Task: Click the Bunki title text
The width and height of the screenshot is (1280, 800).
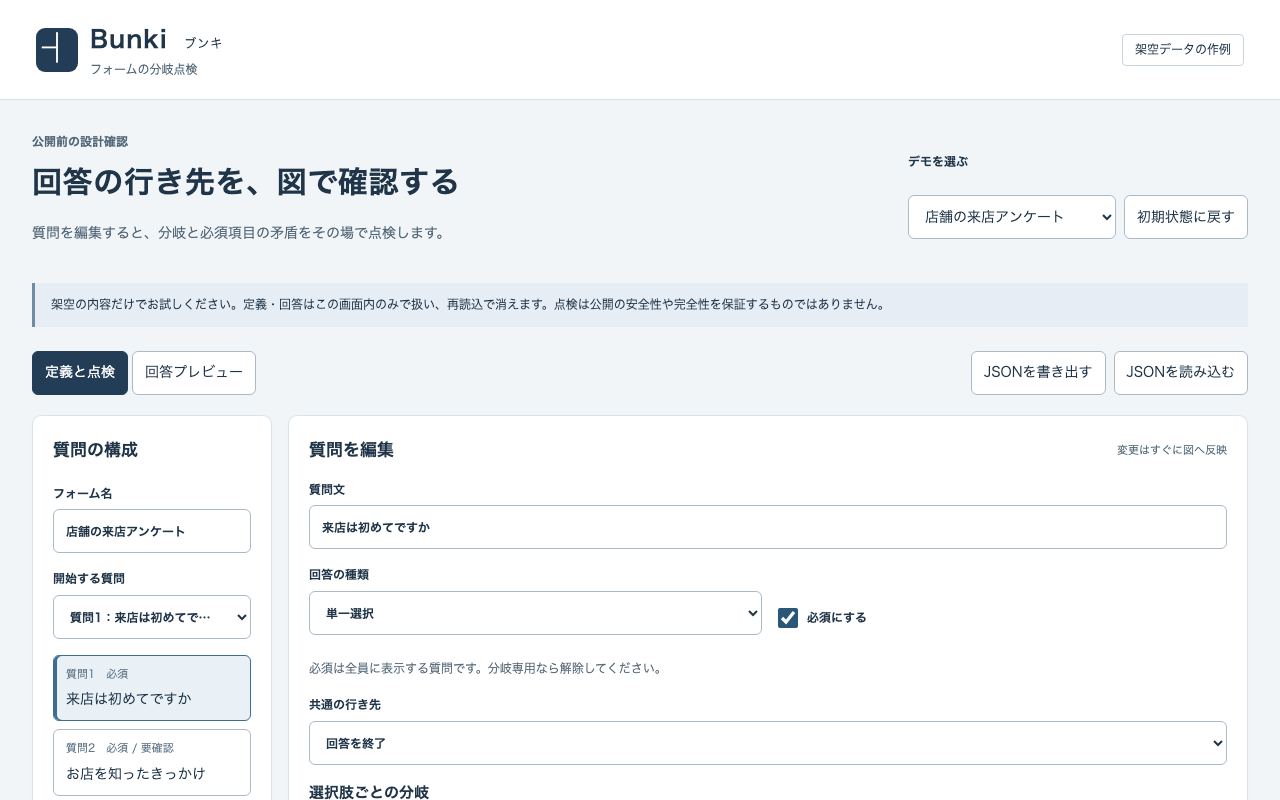Action: coord(128,39)
